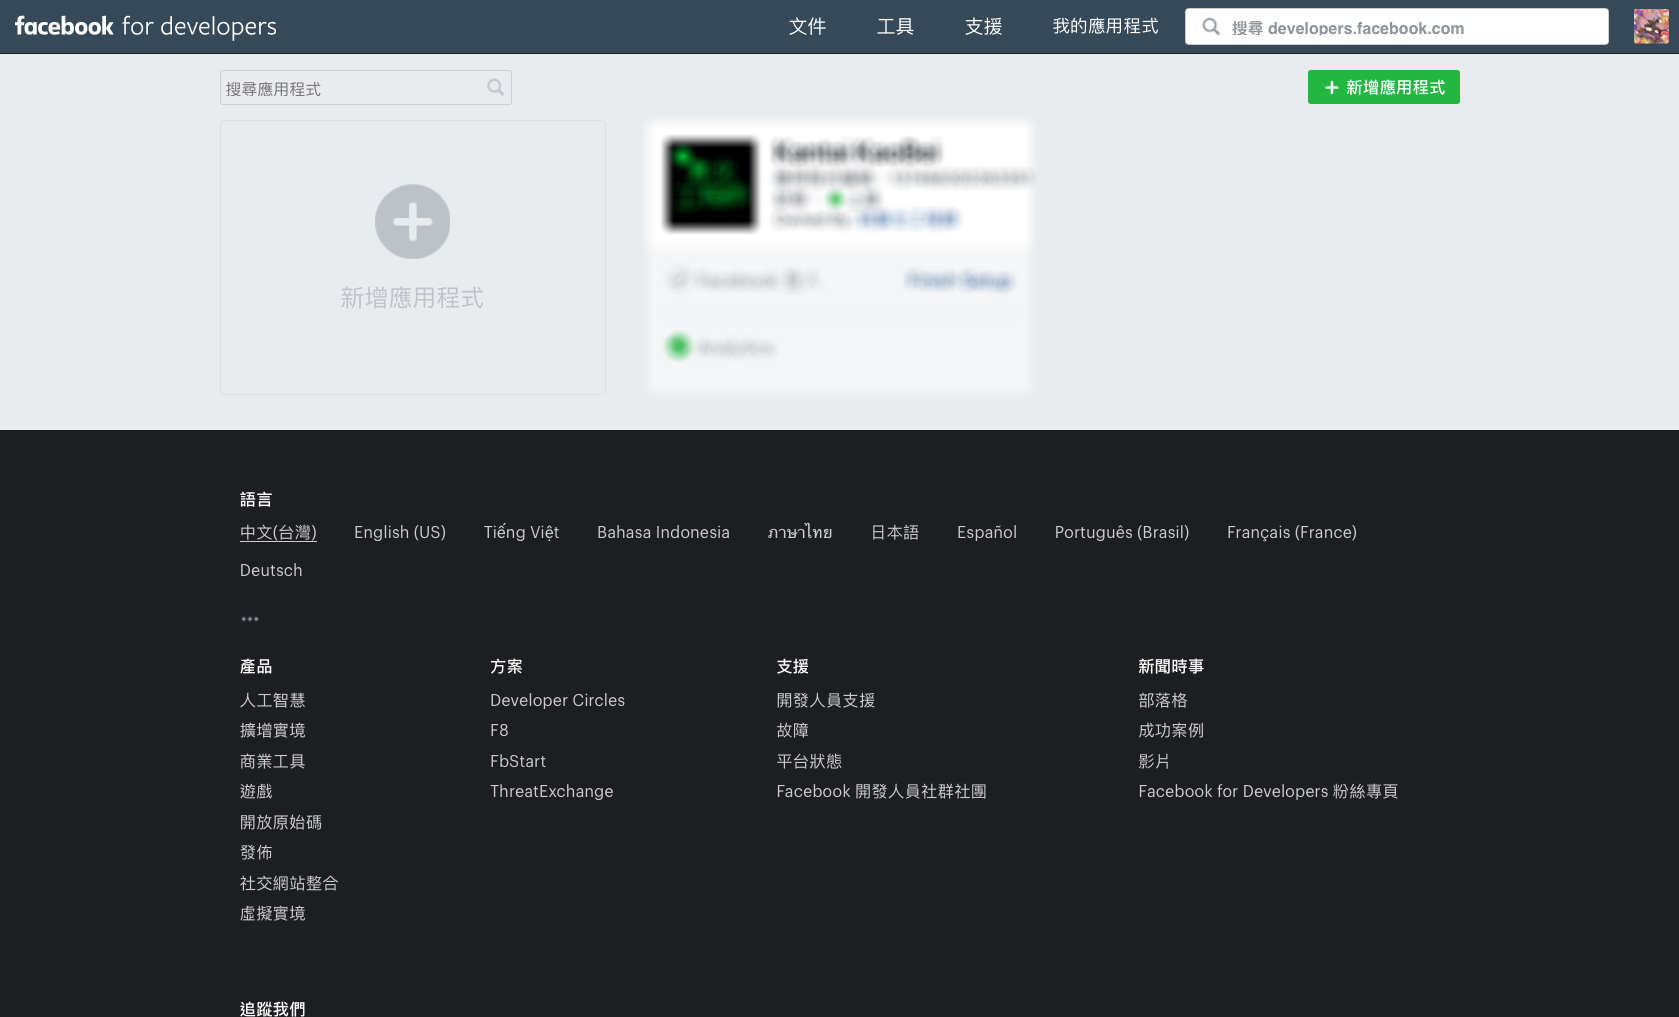Open 開放原始碼 link

coord(281,822)
